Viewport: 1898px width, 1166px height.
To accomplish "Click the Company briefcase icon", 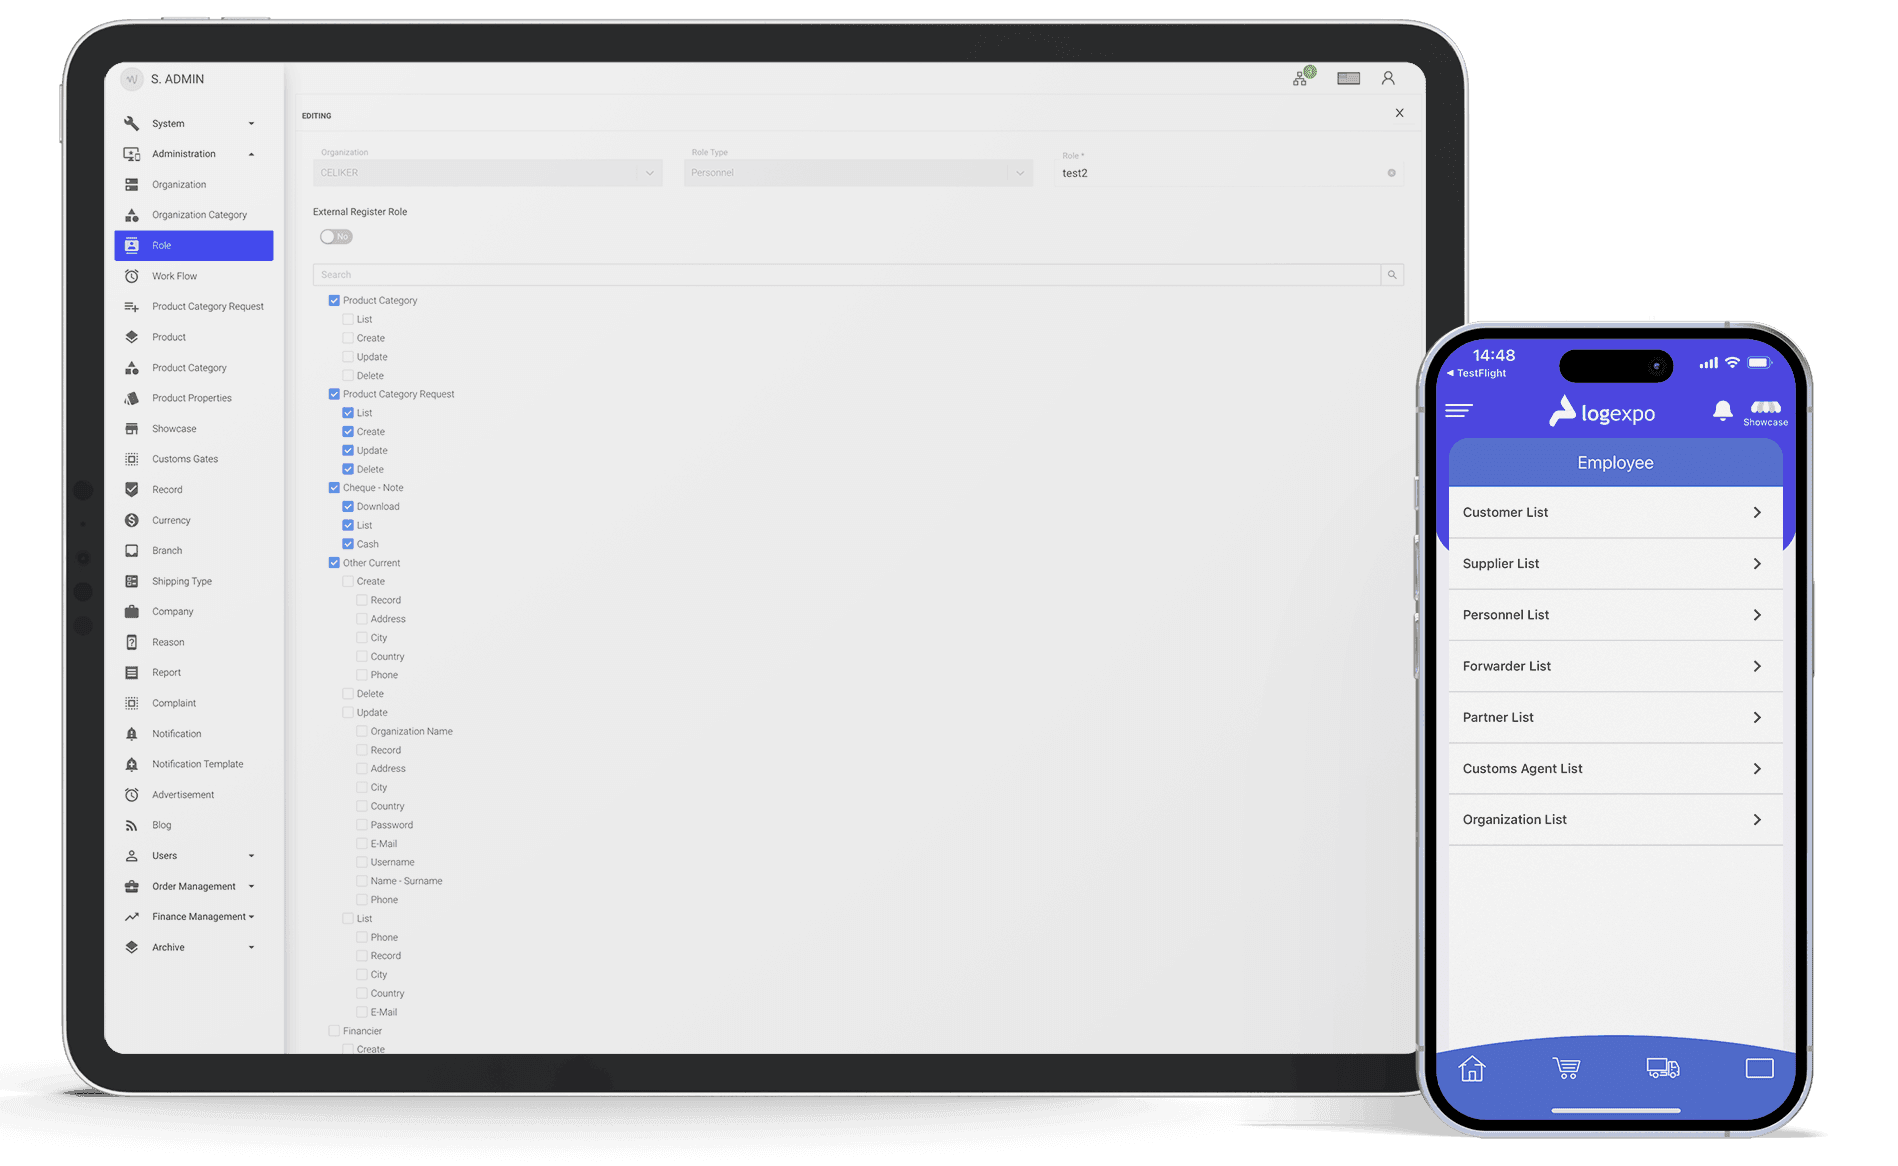I will click(x=131, y=611).
